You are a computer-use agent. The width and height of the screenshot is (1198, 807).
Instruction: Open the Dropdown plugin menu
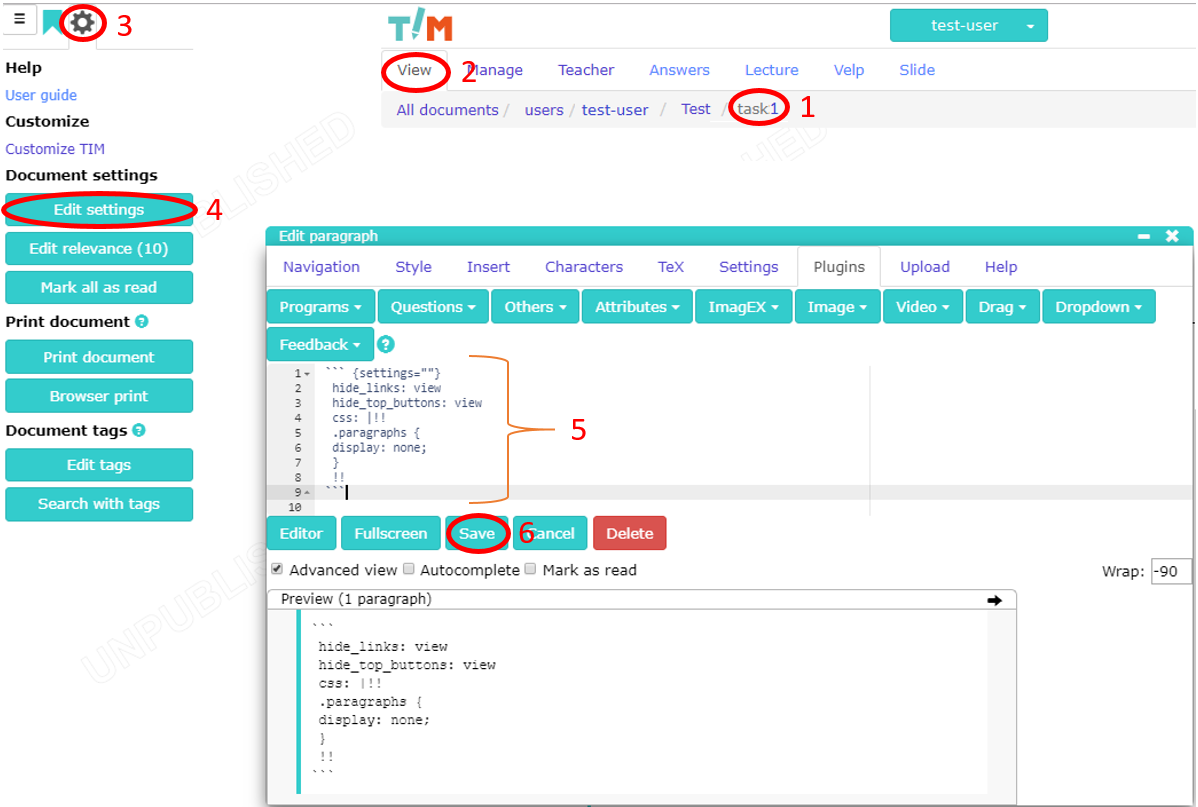pos(1099,306)
